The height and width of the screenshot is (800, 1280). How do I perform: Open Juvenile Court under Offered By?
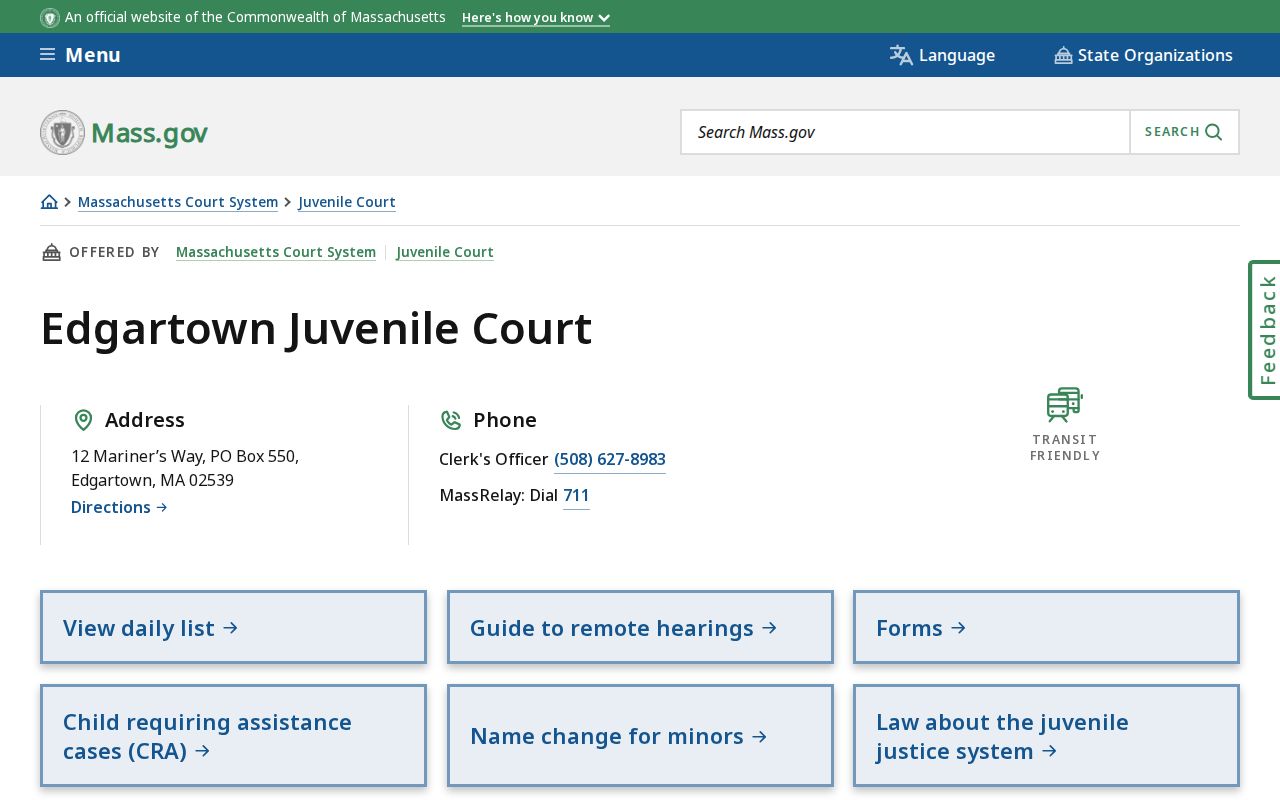445,252
